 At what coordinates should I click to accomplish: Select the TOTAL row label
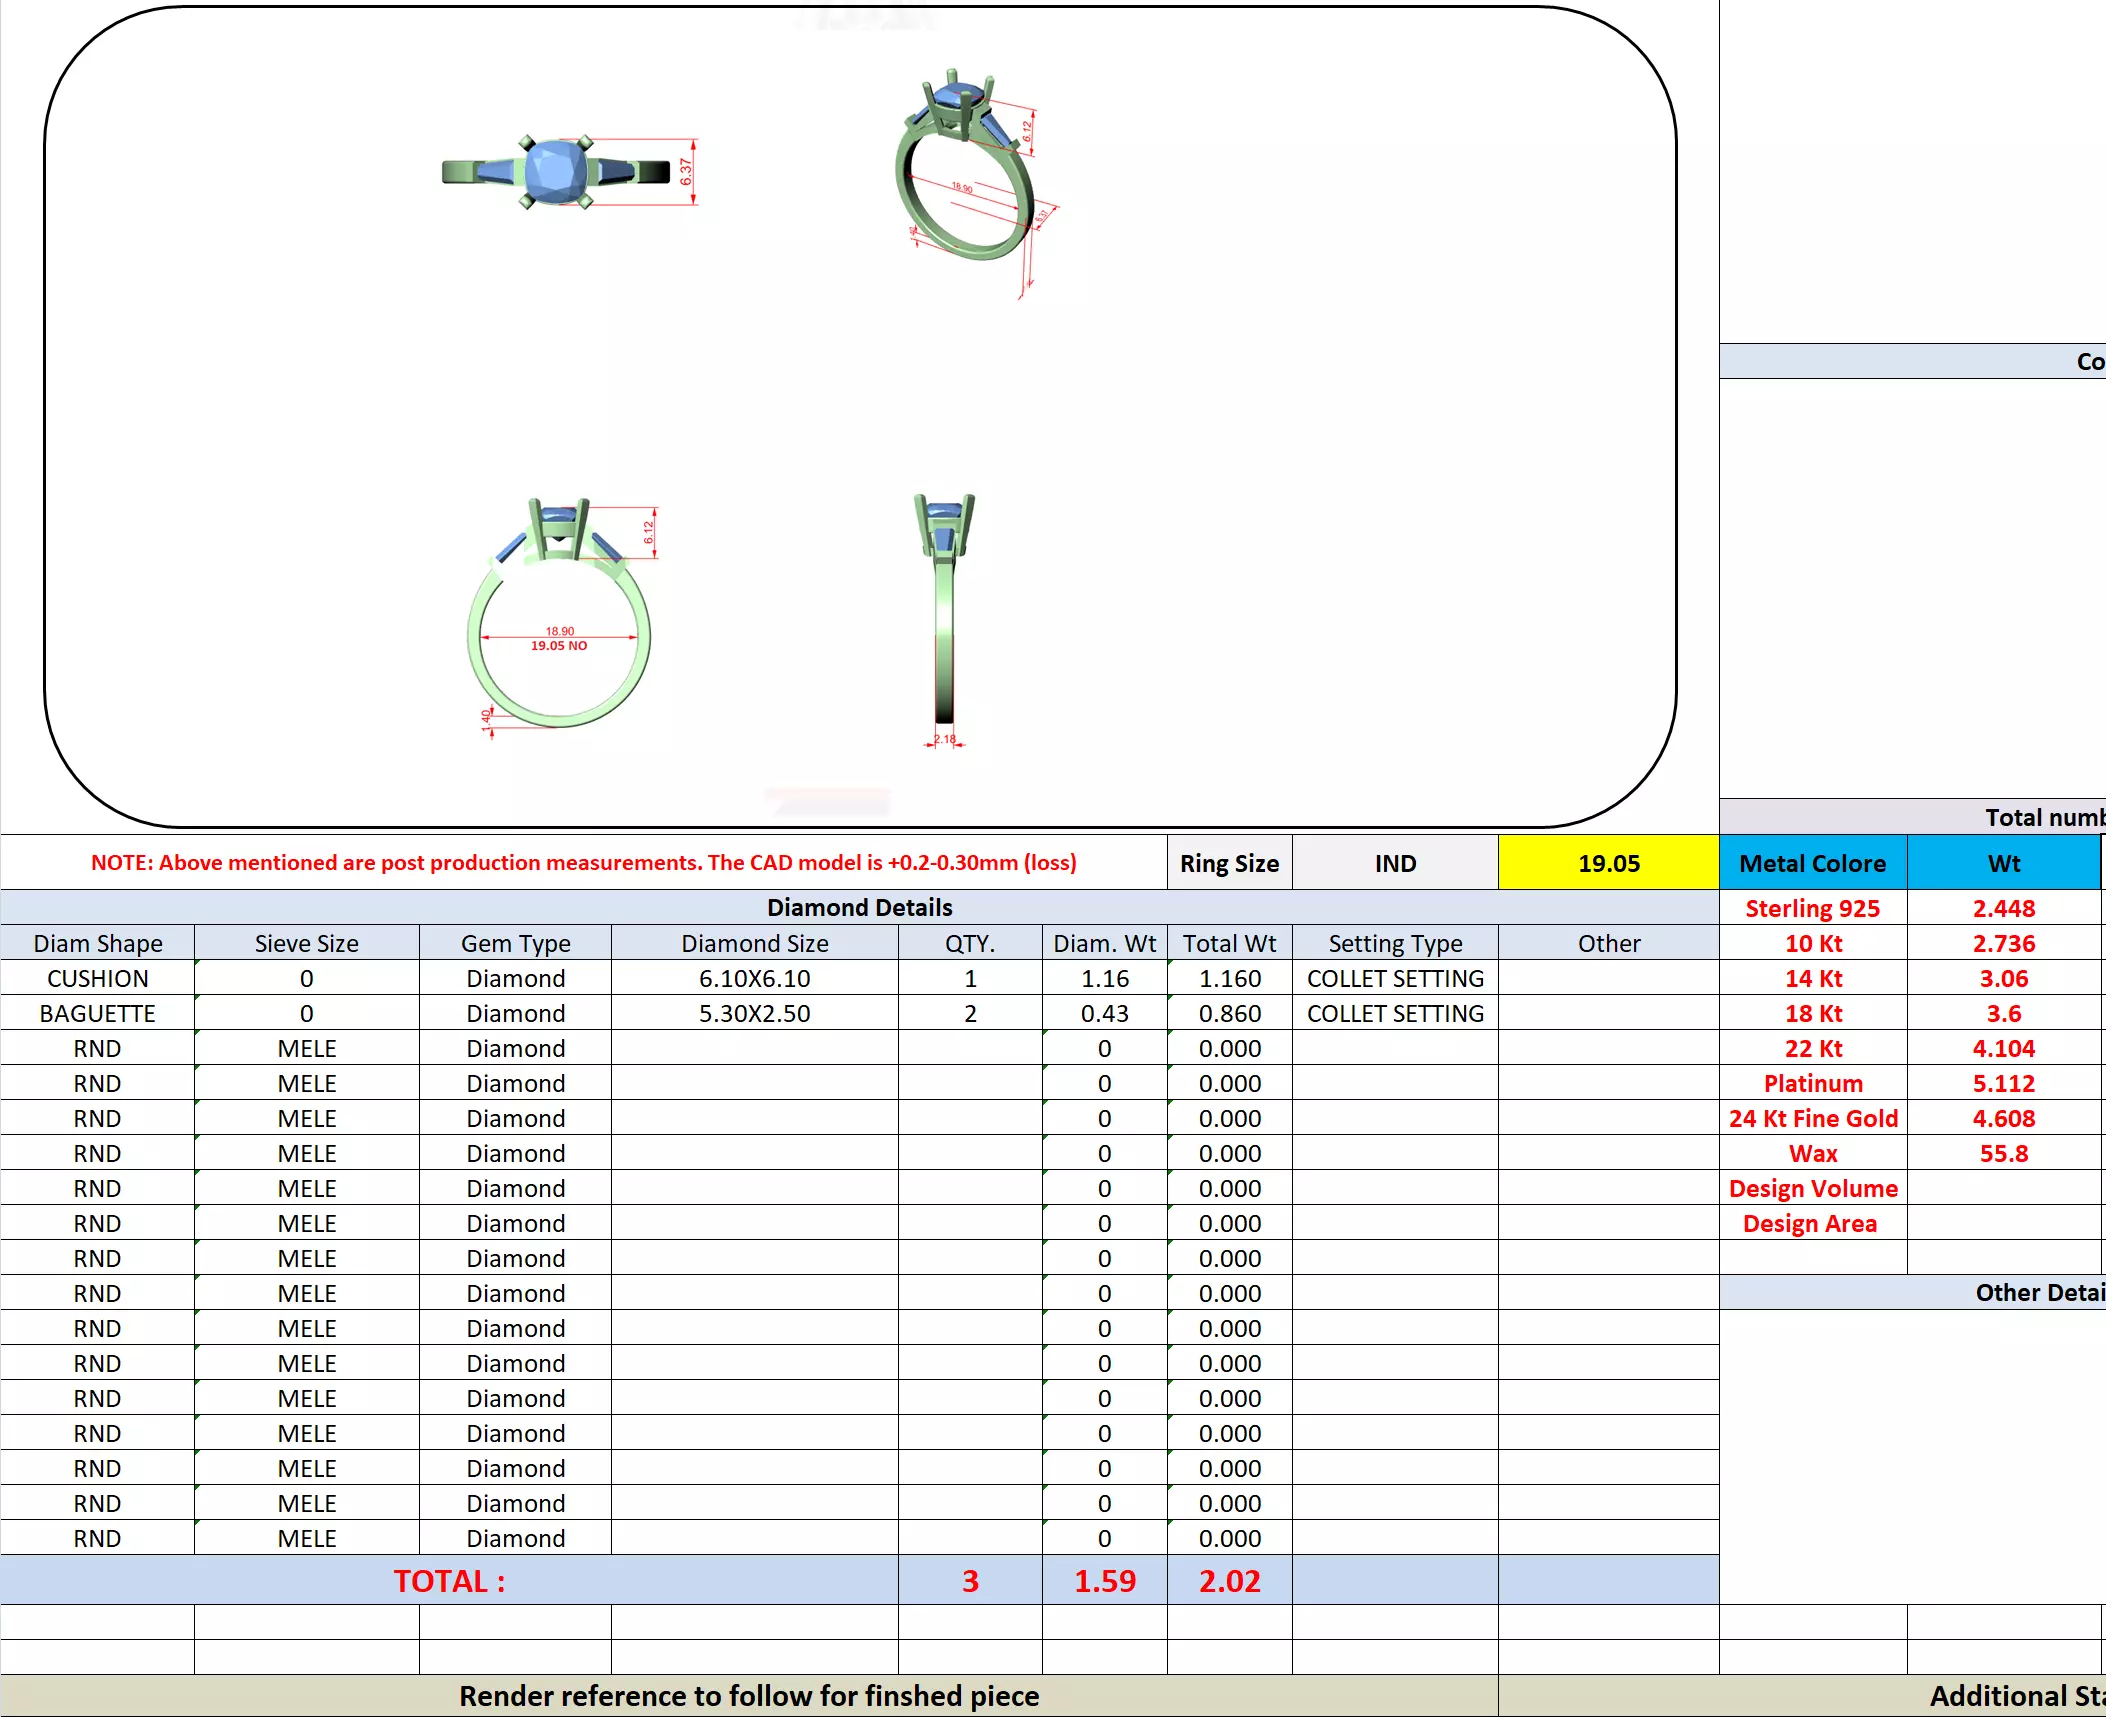[449, 1580]
